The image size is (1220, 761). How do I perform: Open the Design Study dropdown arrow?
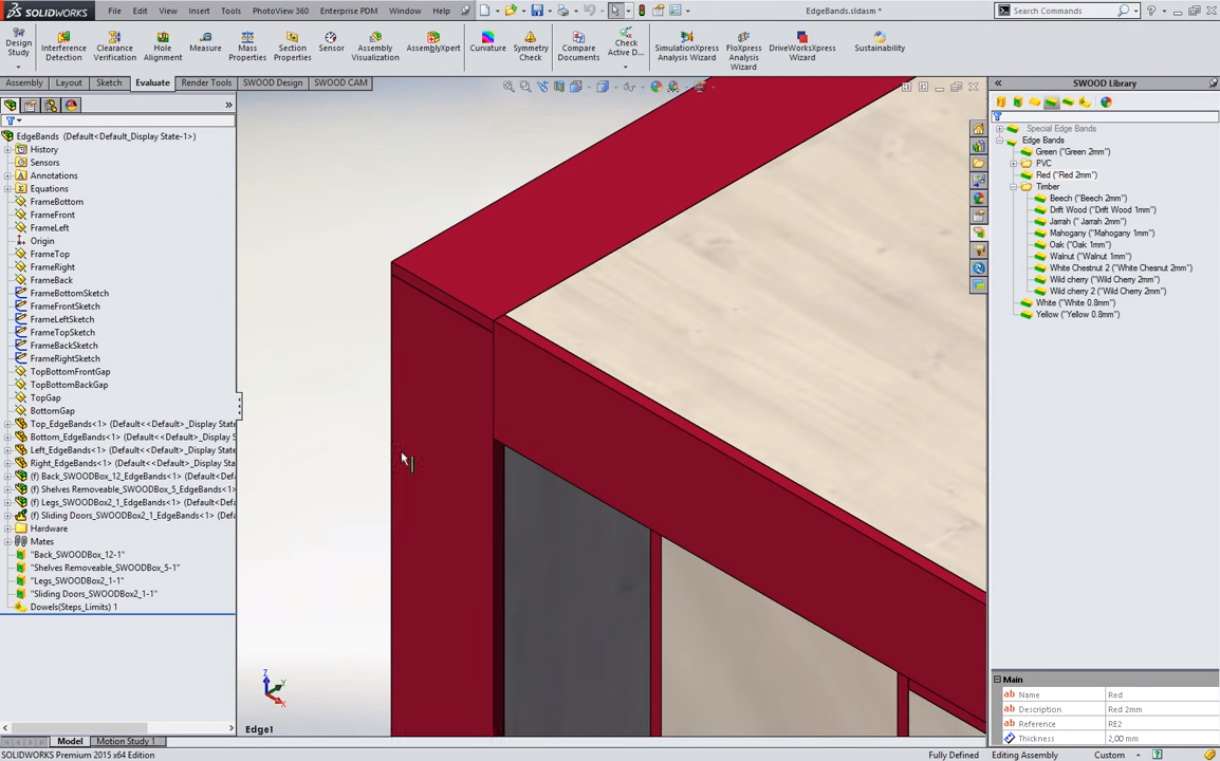(x=18, y=67)
